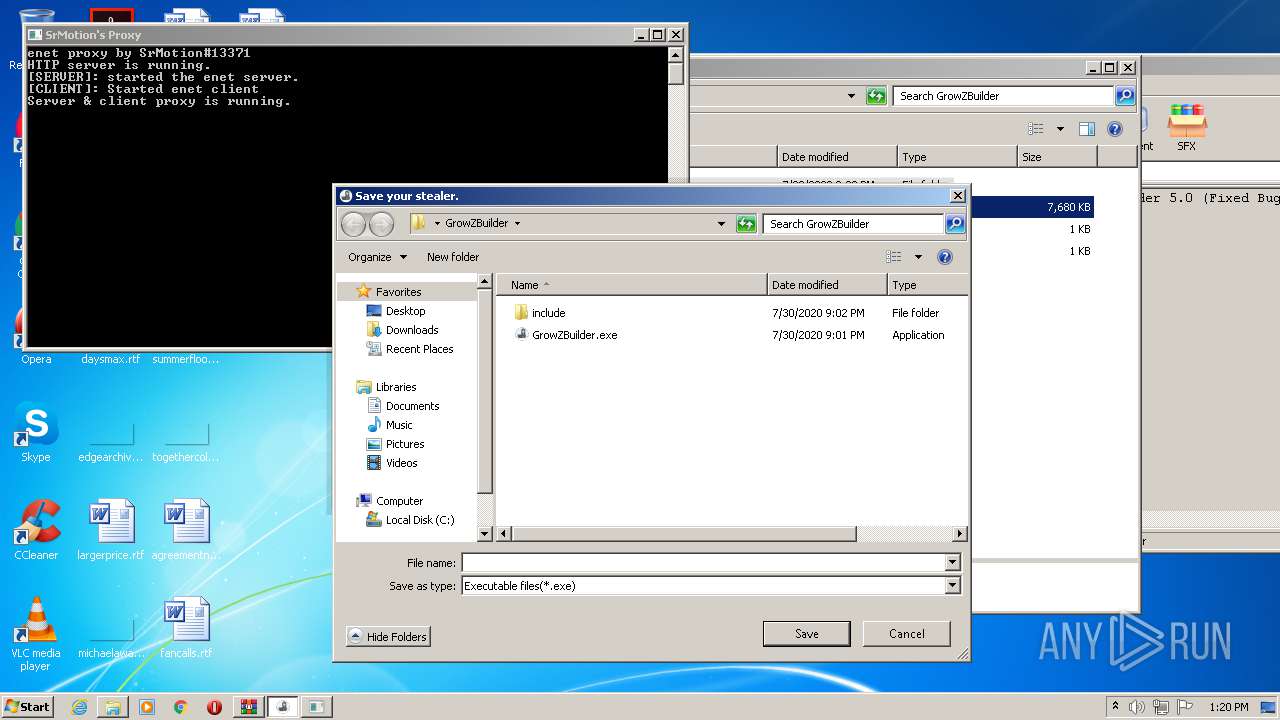Open the Start menu

27,706
